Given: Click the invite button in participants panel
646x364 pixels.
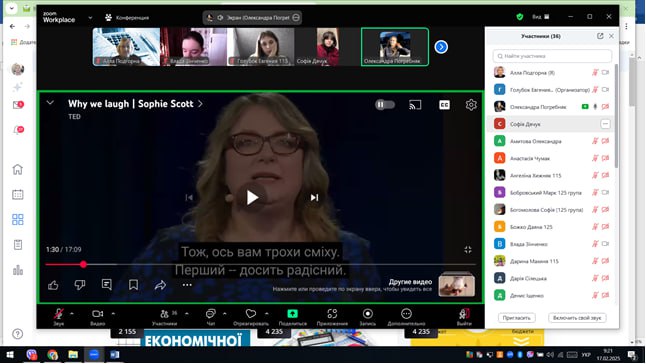Looking at the screenshot, I should coord(517,318).
